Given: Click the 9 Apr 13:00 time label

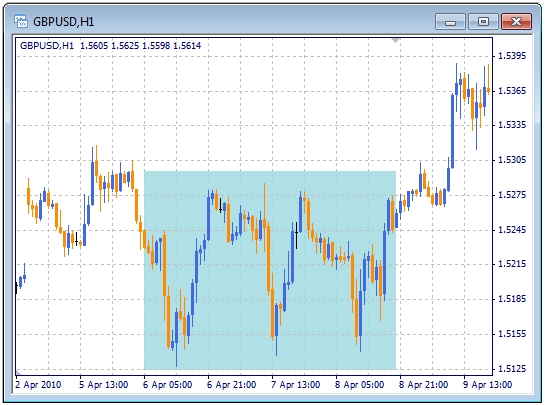Looking at the screenshot, I should [x=487, y=385].
